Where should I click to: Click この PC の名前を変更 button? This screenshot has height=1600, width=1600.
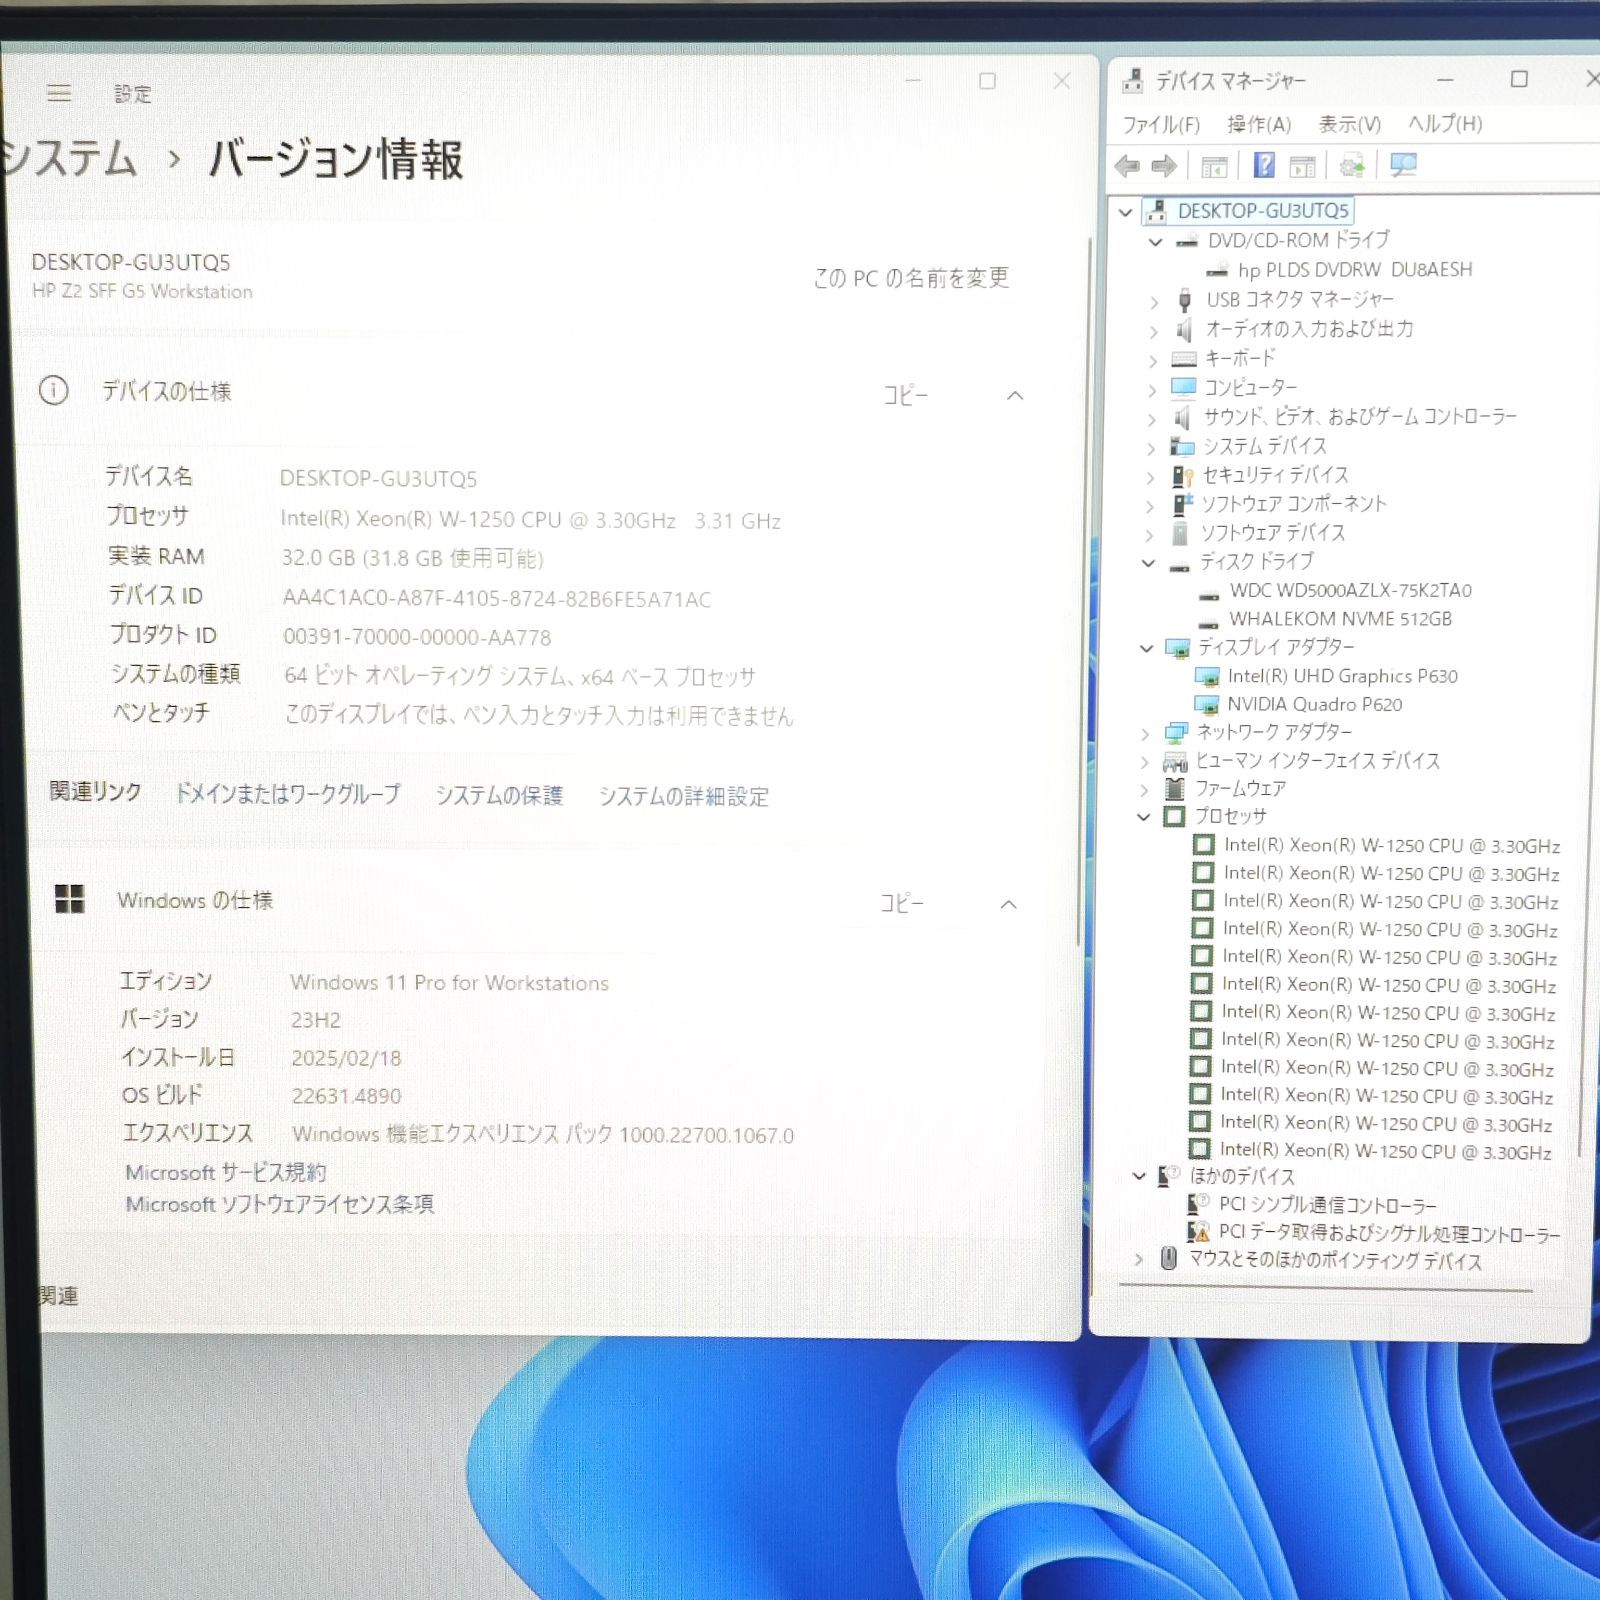coord(911,278)
